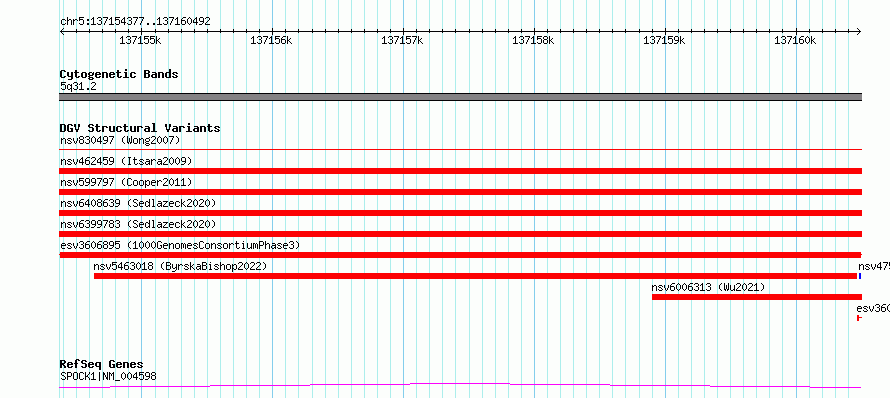Click the red bar under nsv6408639
Image resolution: width=890 pixels, height=398 pixels.
[x=460, y=213]
